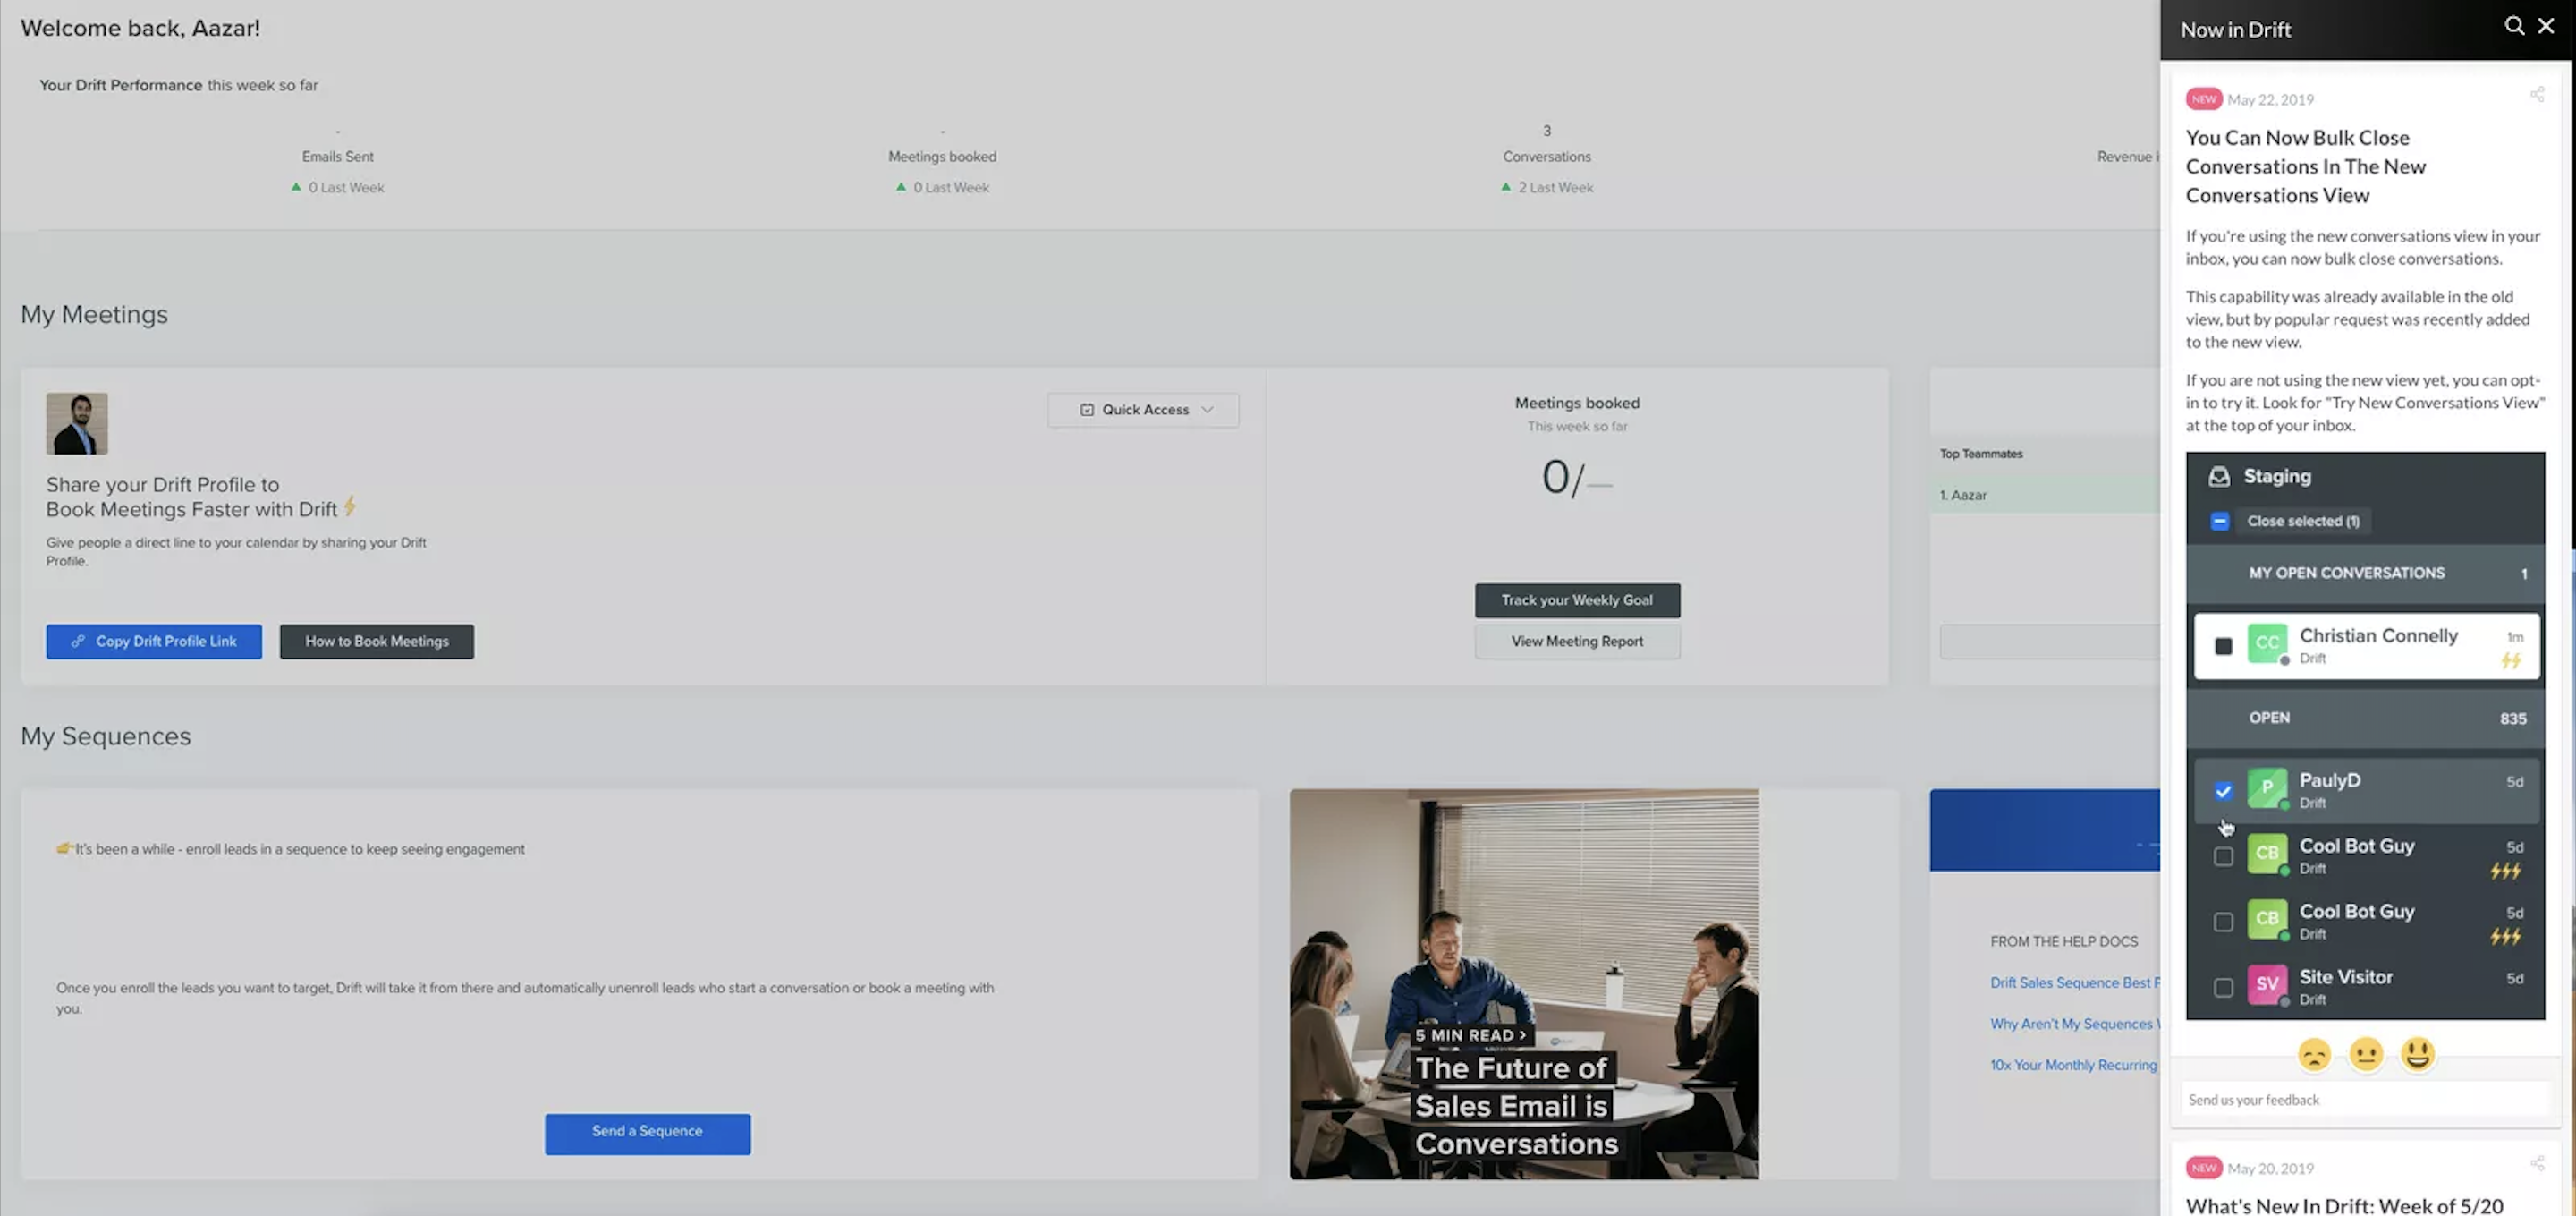2576x1216 pixels.
Task: Close the Now in Drift panel
Action: (x=2546, y=27)
